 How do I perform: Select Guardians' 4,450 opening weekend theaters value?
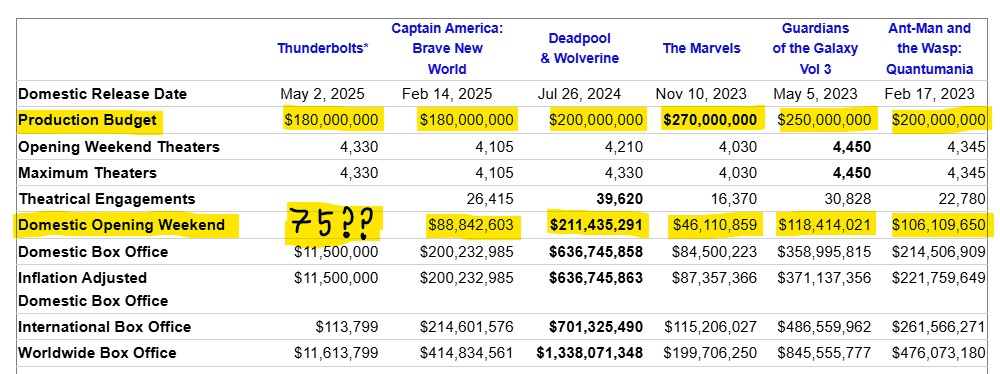tap(851, 147)
